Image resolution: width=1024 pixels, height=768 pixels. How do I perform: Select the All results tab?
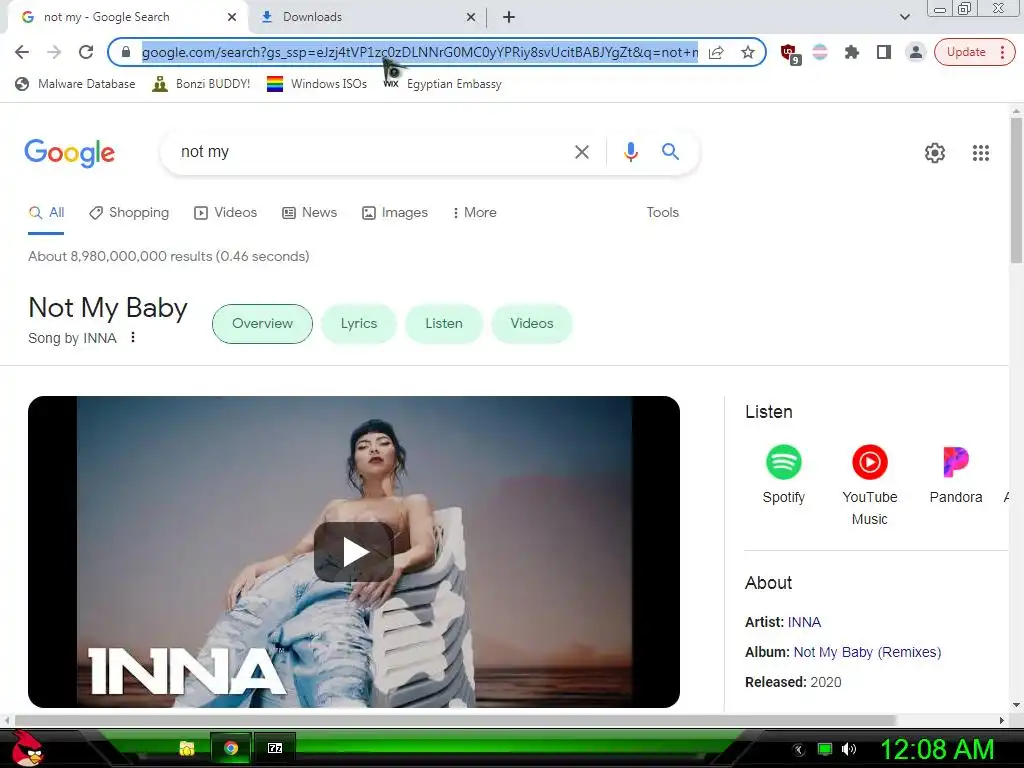point(46,213)
